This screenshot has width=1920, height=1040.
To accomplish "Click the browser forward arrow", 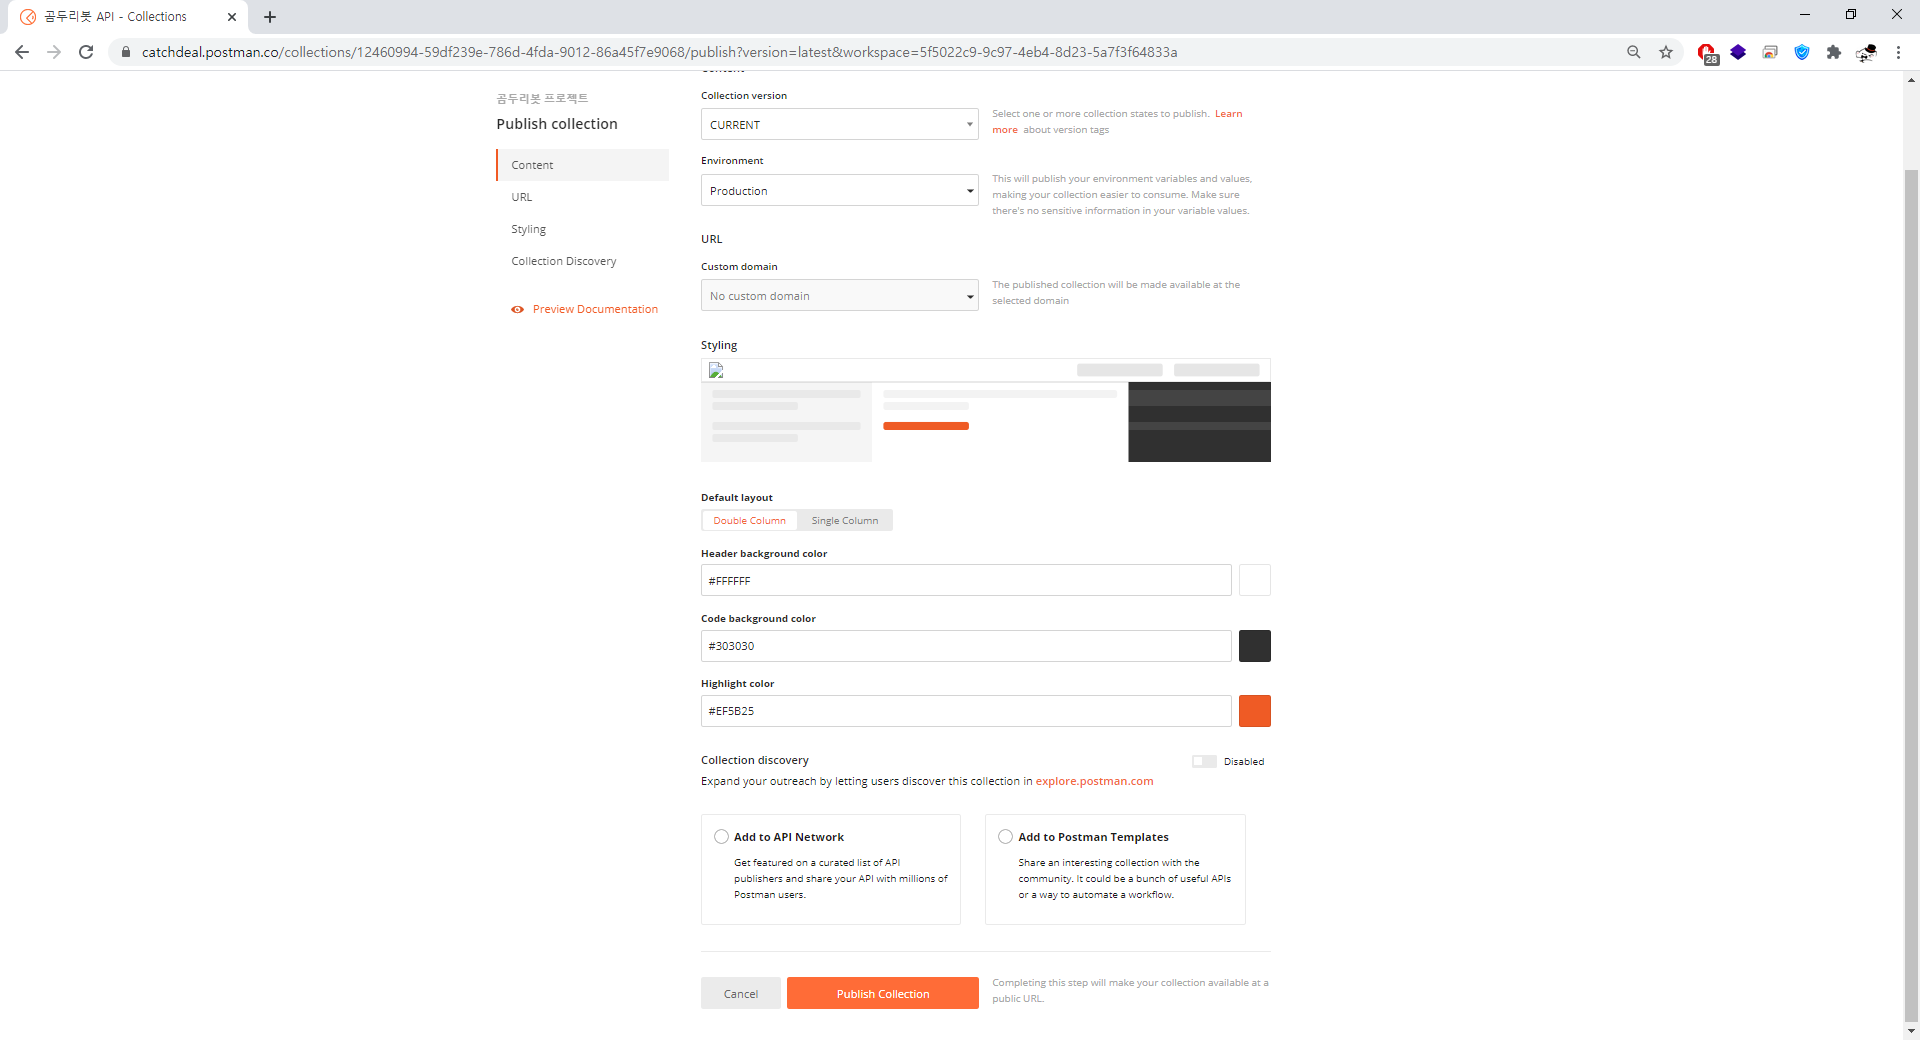I will 54,52.
